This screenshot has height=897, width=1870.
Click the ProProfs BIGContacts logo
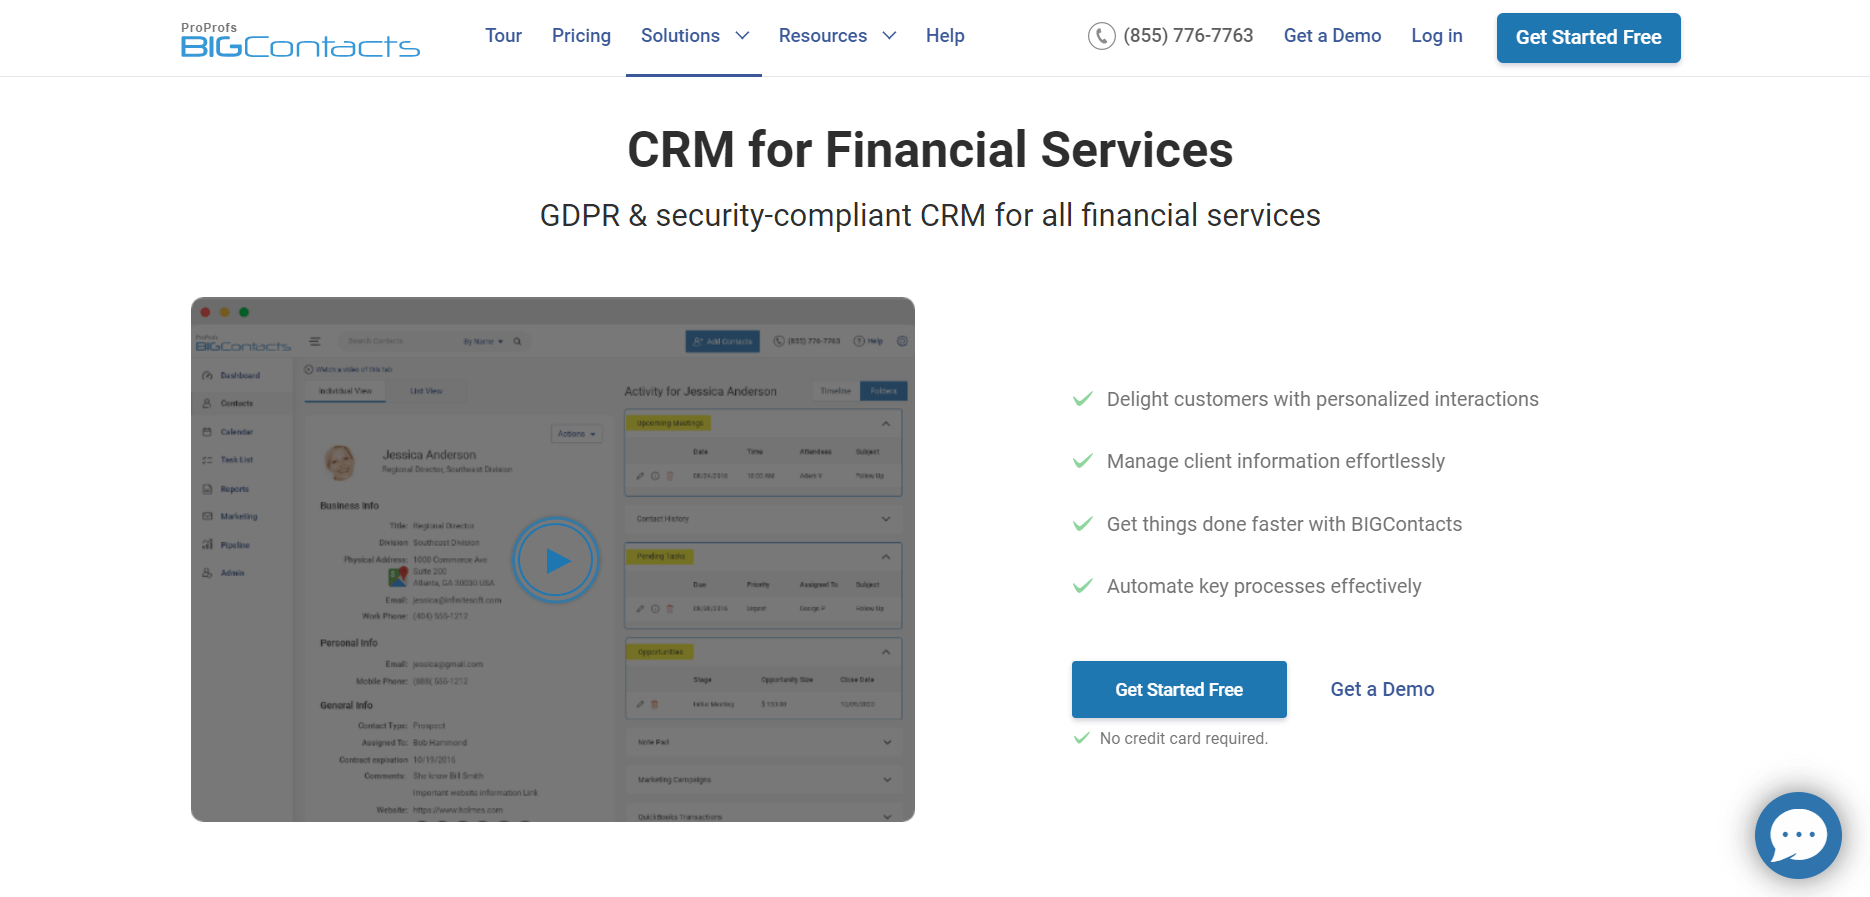pyautogui.click(x=300, y=40)
